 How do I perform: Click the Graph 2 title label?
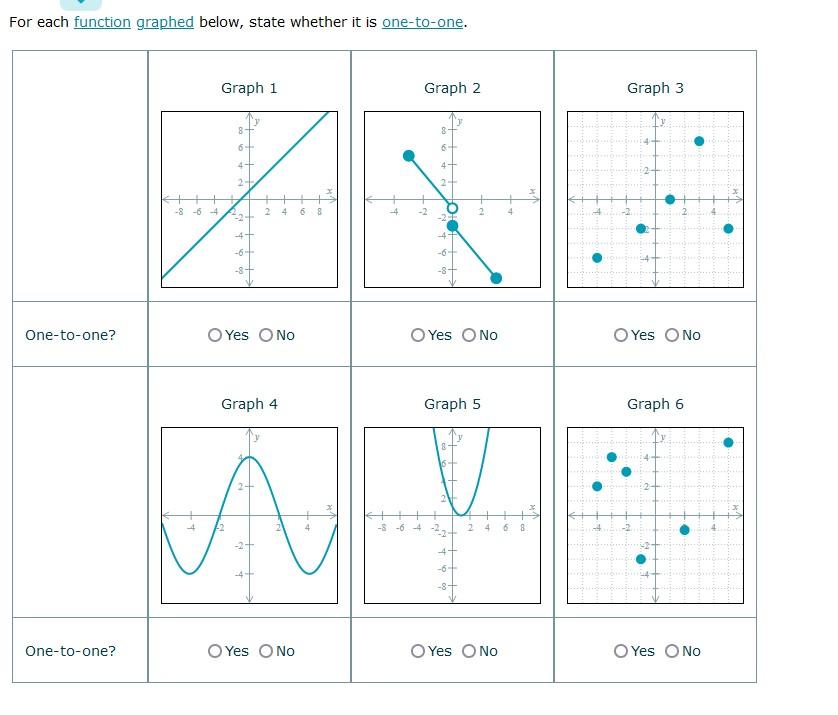tap(452, 87)
